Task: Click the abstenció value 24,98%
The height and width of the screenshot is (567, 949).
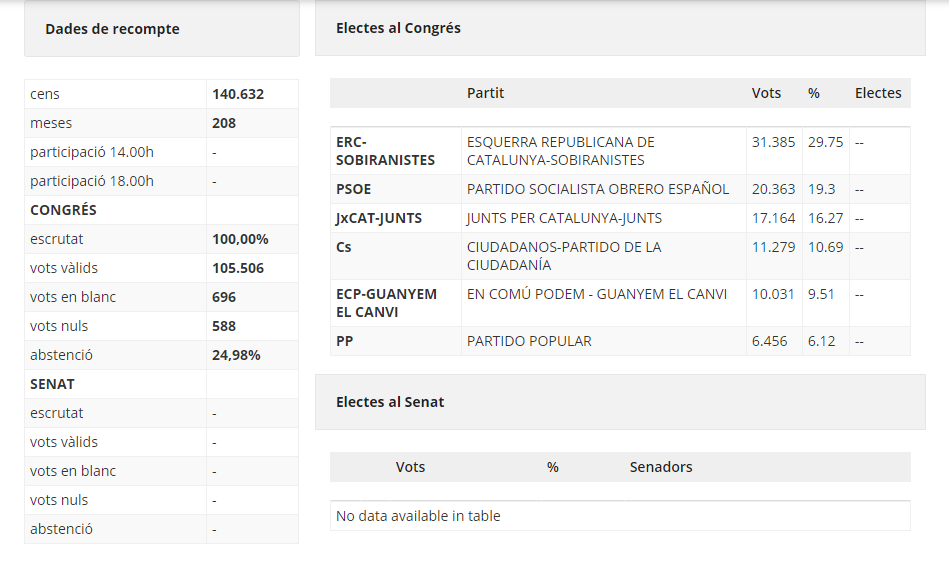Action: tap(236, 355)
